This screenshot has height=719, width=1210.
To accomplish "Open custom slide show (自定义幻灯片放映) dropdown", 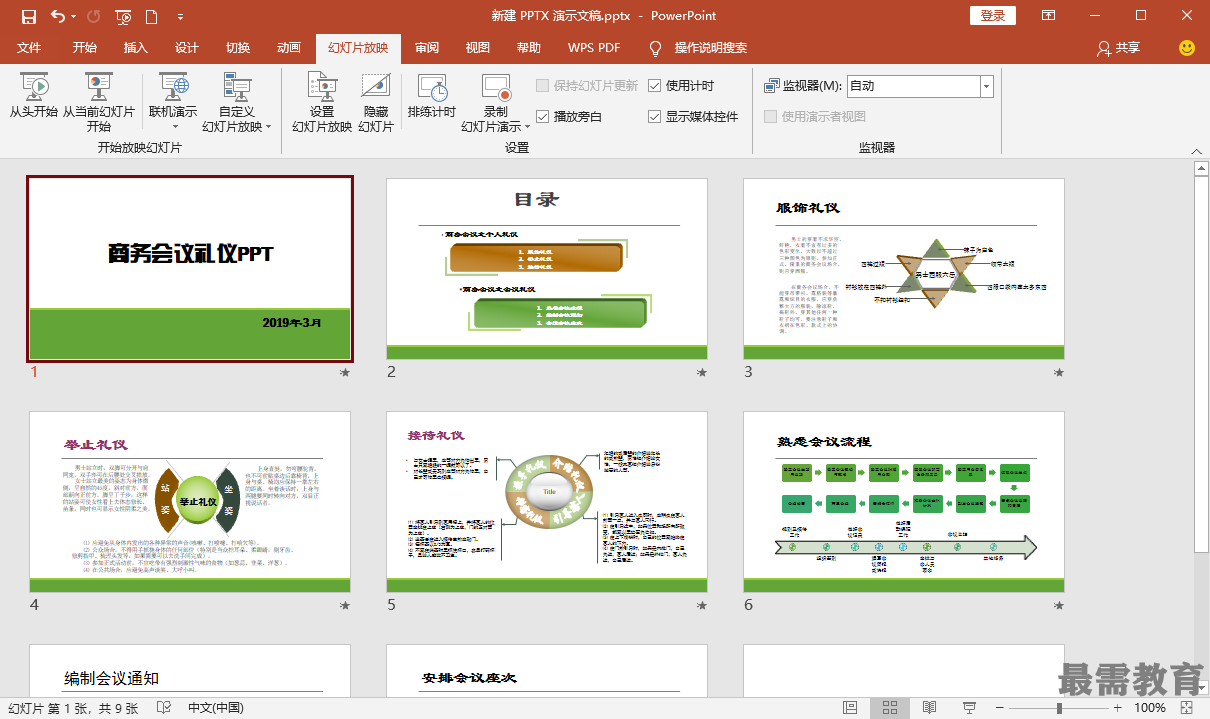I will click(237, 103).
